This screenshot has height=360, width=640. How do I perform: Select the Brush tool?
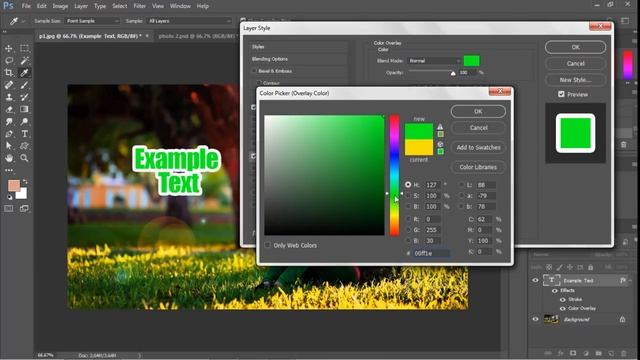24,85
